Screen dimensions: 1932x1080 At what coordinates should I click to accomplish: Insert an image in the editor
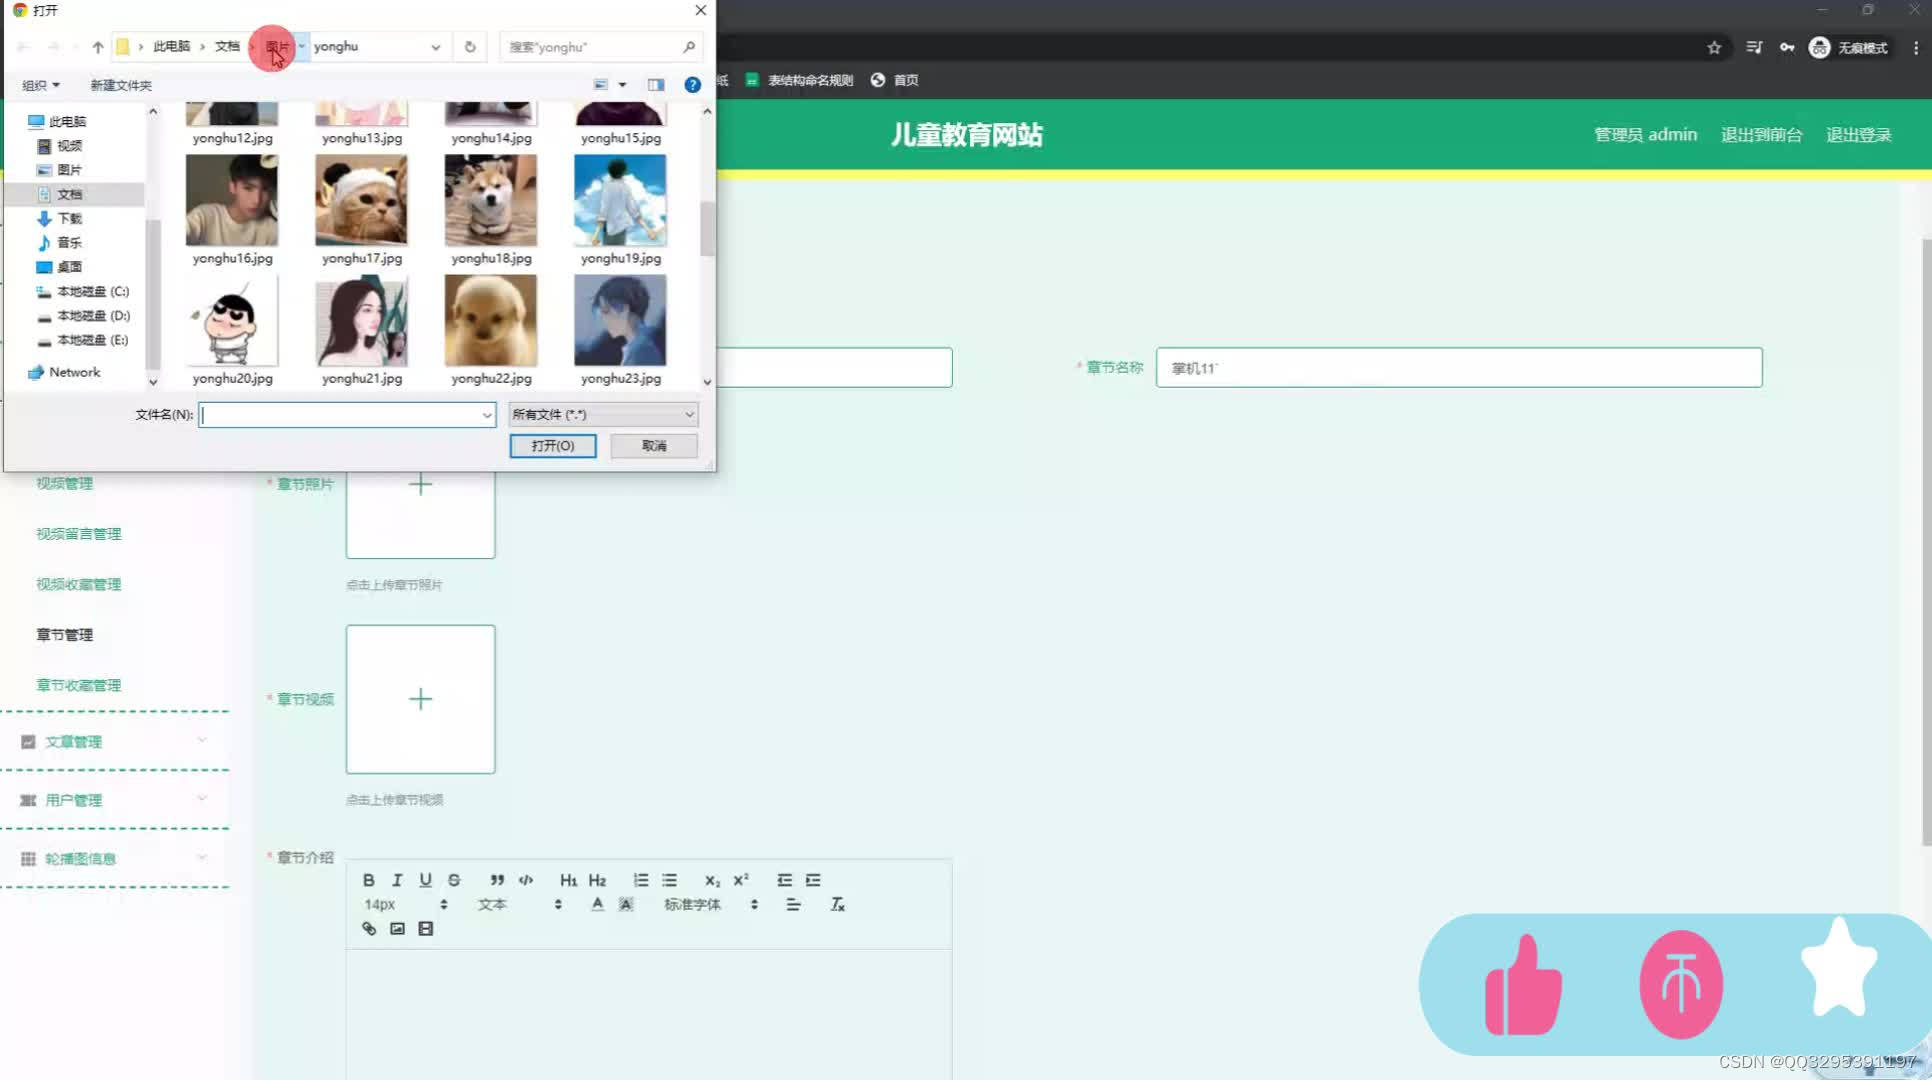(x=397, y=929)
